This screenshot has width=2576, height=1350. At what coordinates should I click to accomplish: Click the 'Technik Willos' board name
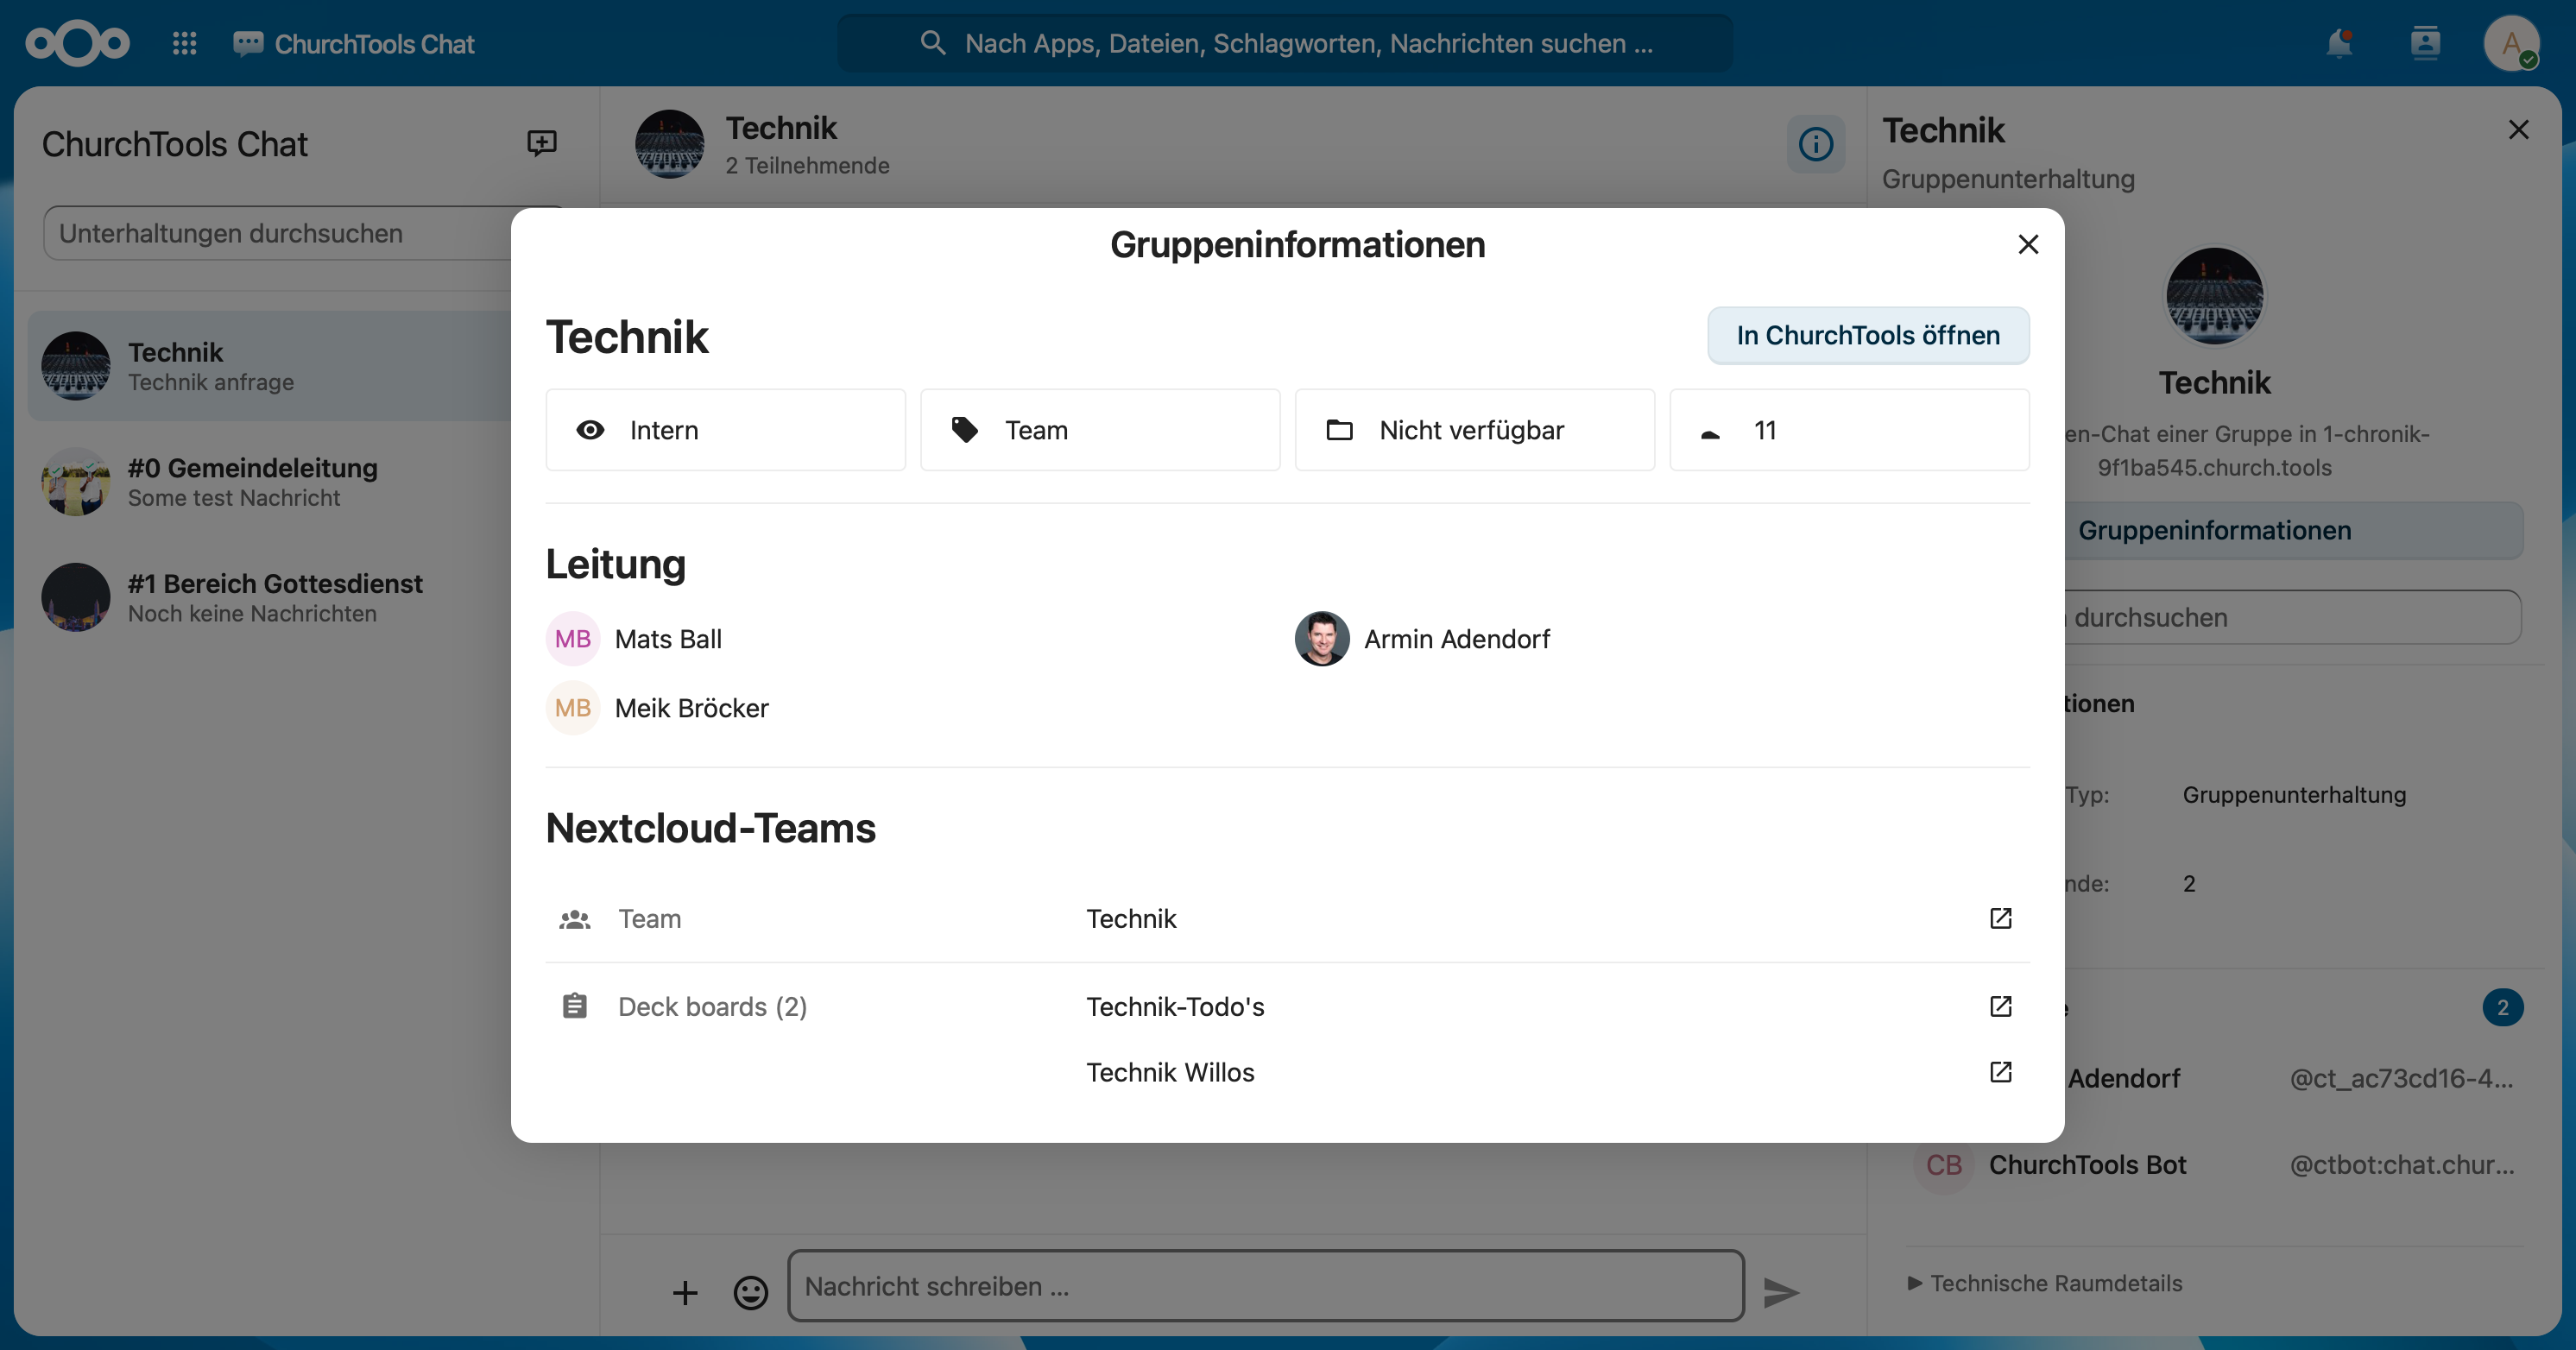(x=1170, y=1072)
